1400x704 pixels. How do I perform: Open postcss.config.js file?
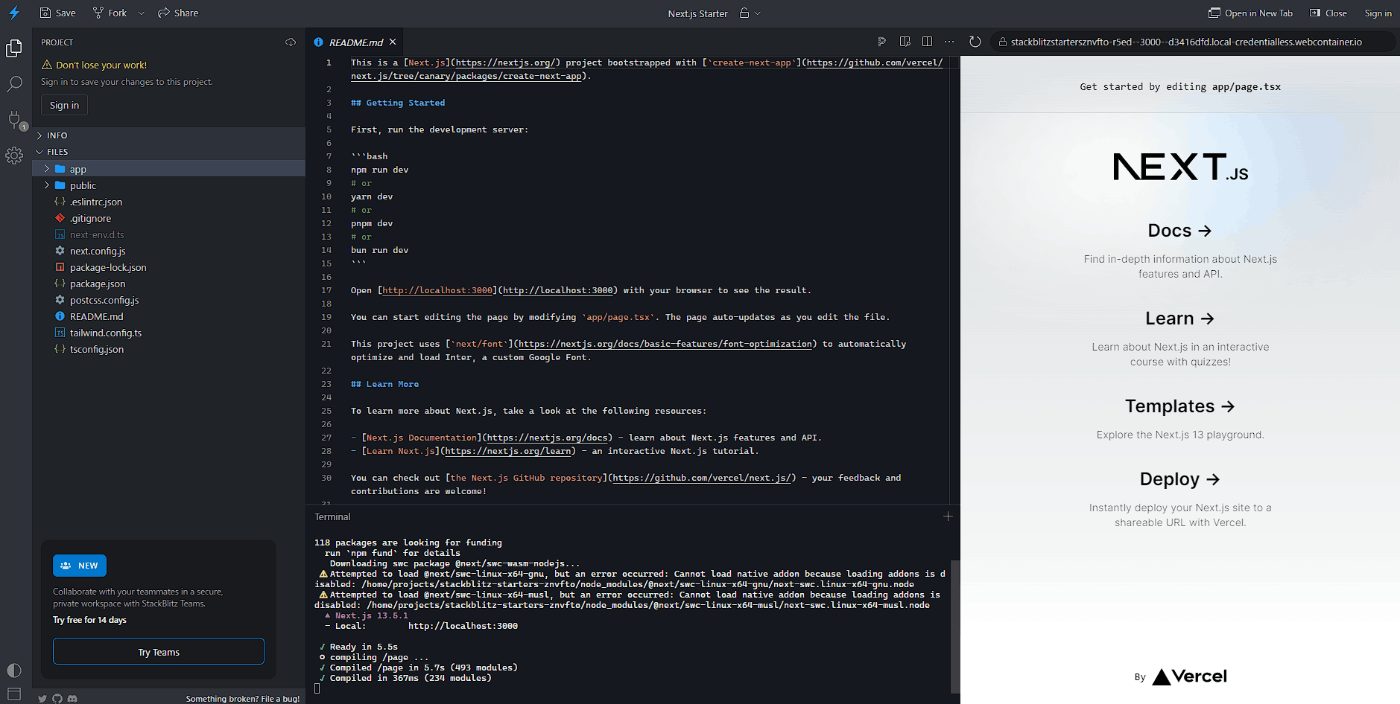click(169, 300)
